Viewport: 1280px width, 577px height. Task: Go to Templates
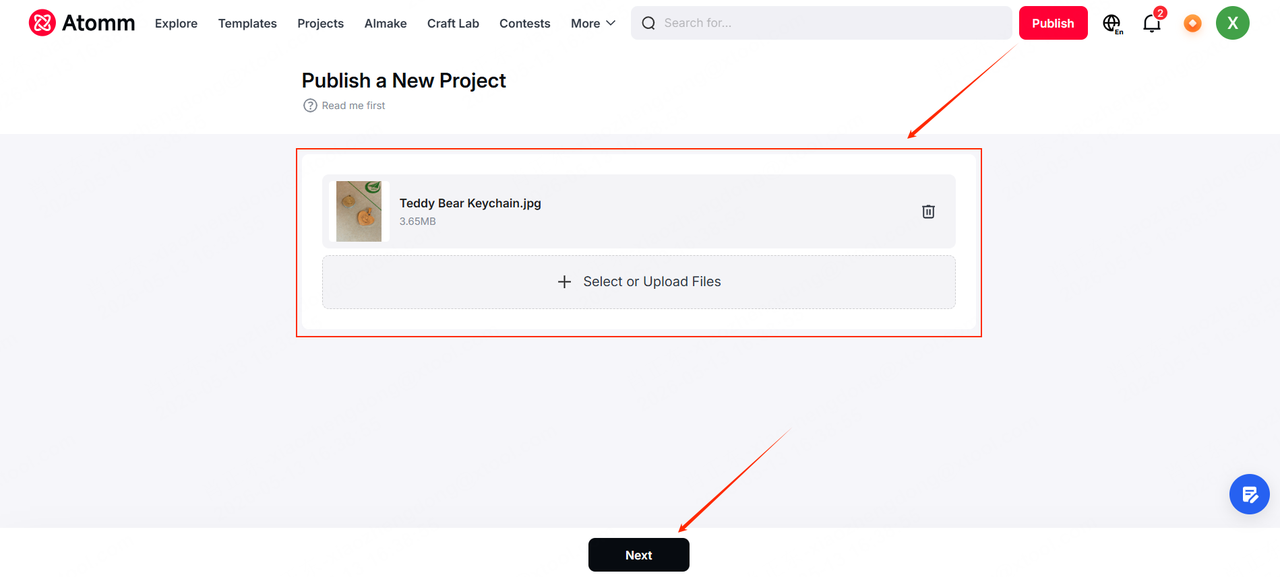point(247,23)
